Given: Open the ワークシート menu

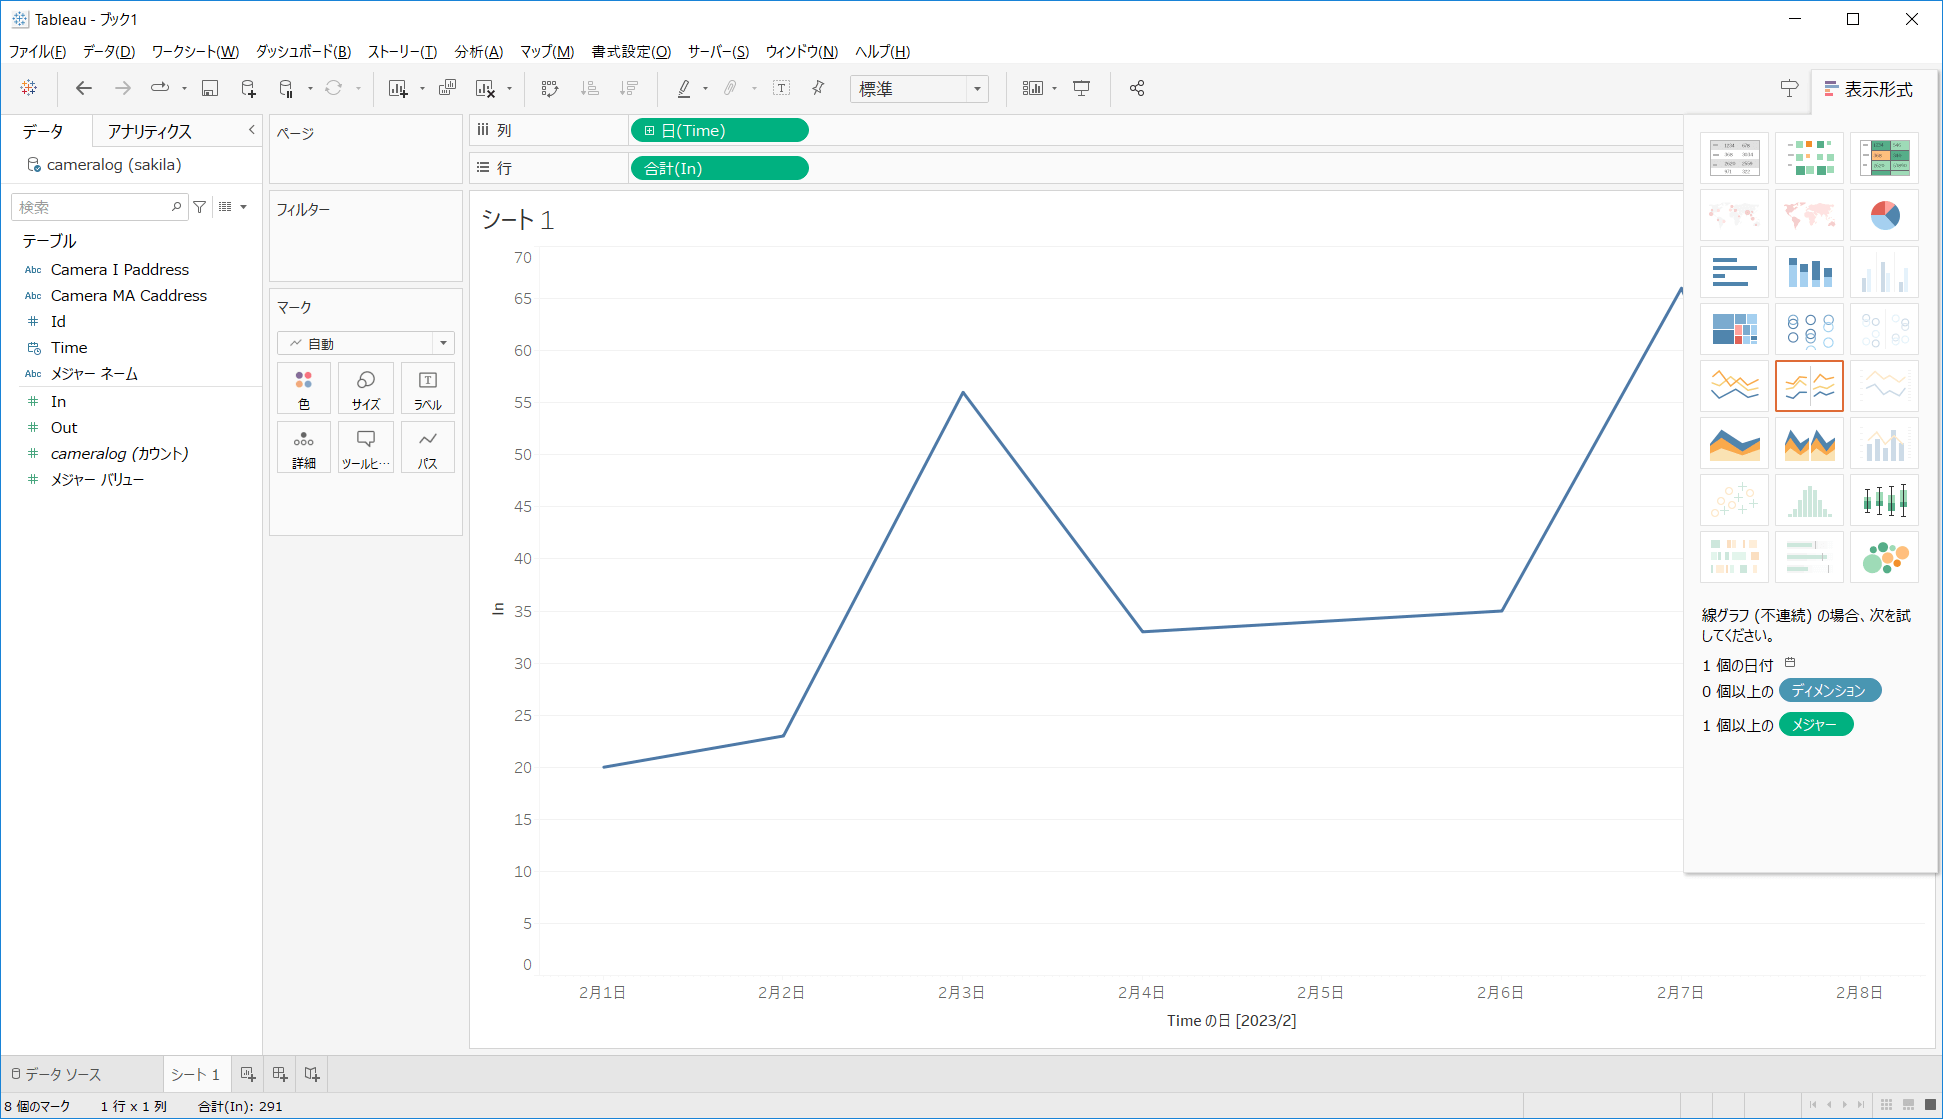Looking at the screenshot, I should coord(195,52).
